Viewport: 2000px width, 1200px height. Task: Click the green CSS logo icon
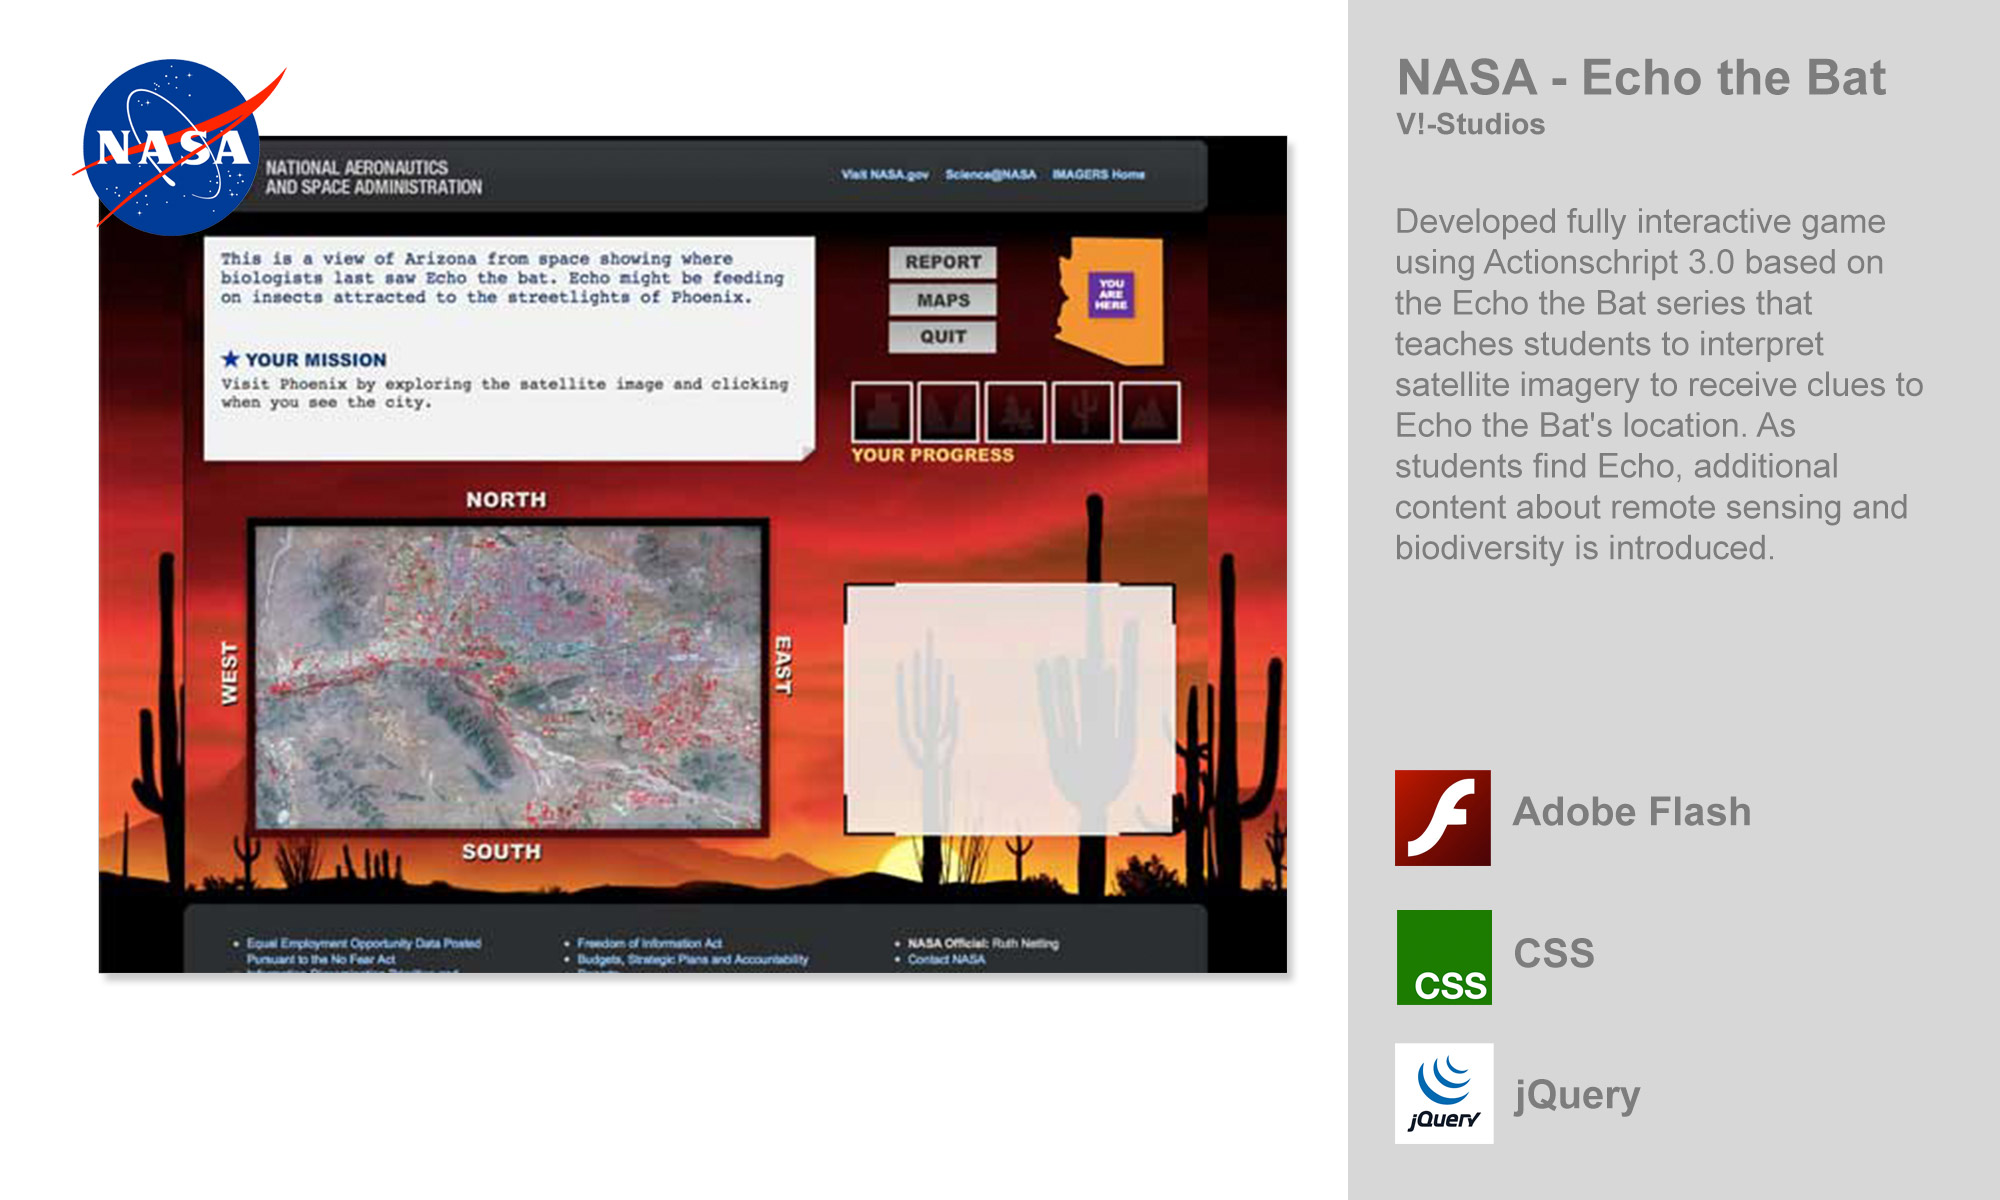coord(1444,957)
